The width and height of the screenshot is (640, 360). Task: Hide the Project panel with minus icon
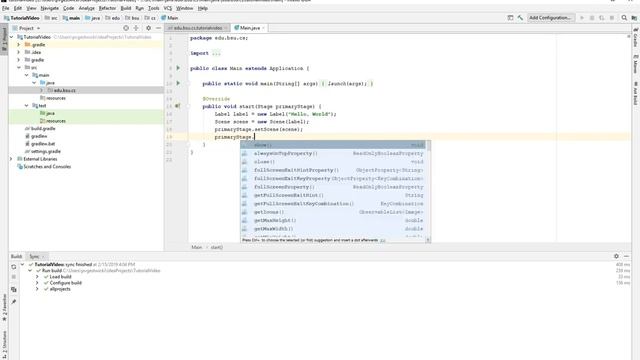point(158,28)
